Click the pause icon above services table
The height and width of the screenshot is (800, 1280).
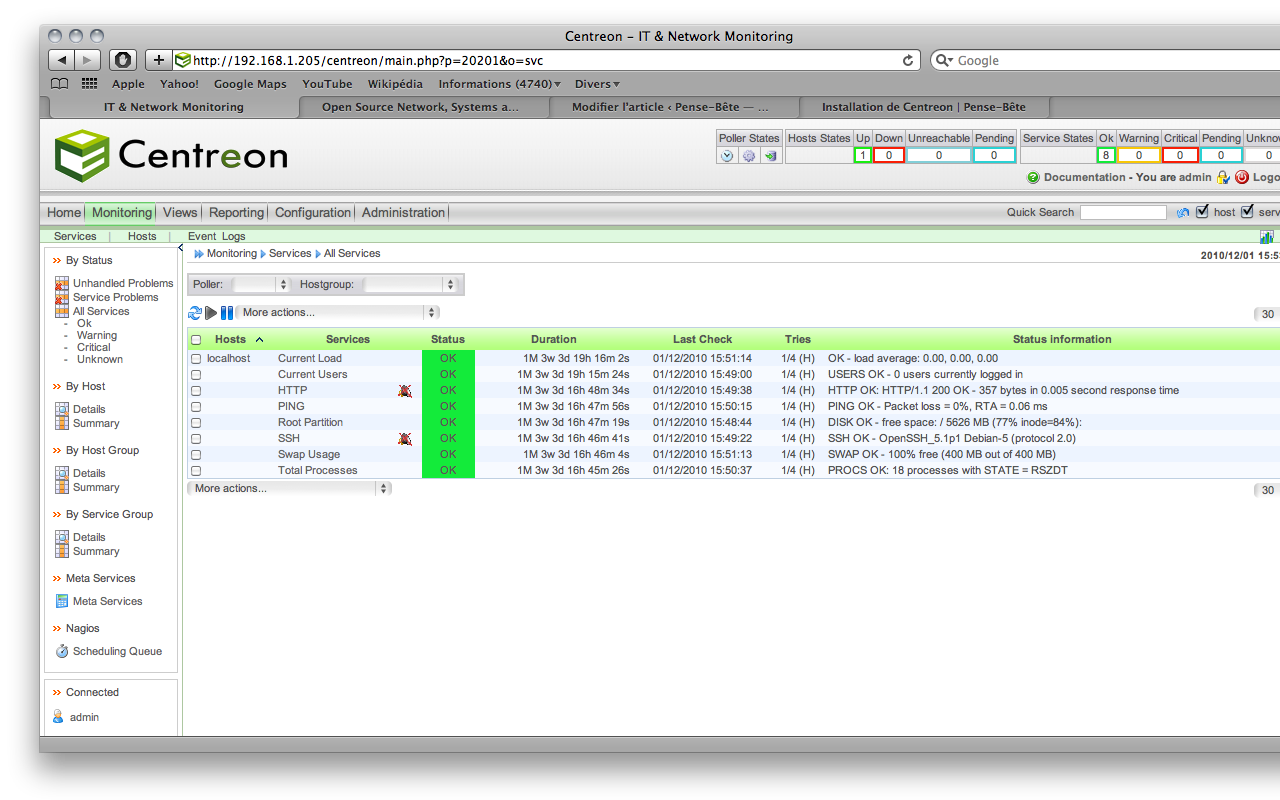pyautogui.click(x=227, y=313)
